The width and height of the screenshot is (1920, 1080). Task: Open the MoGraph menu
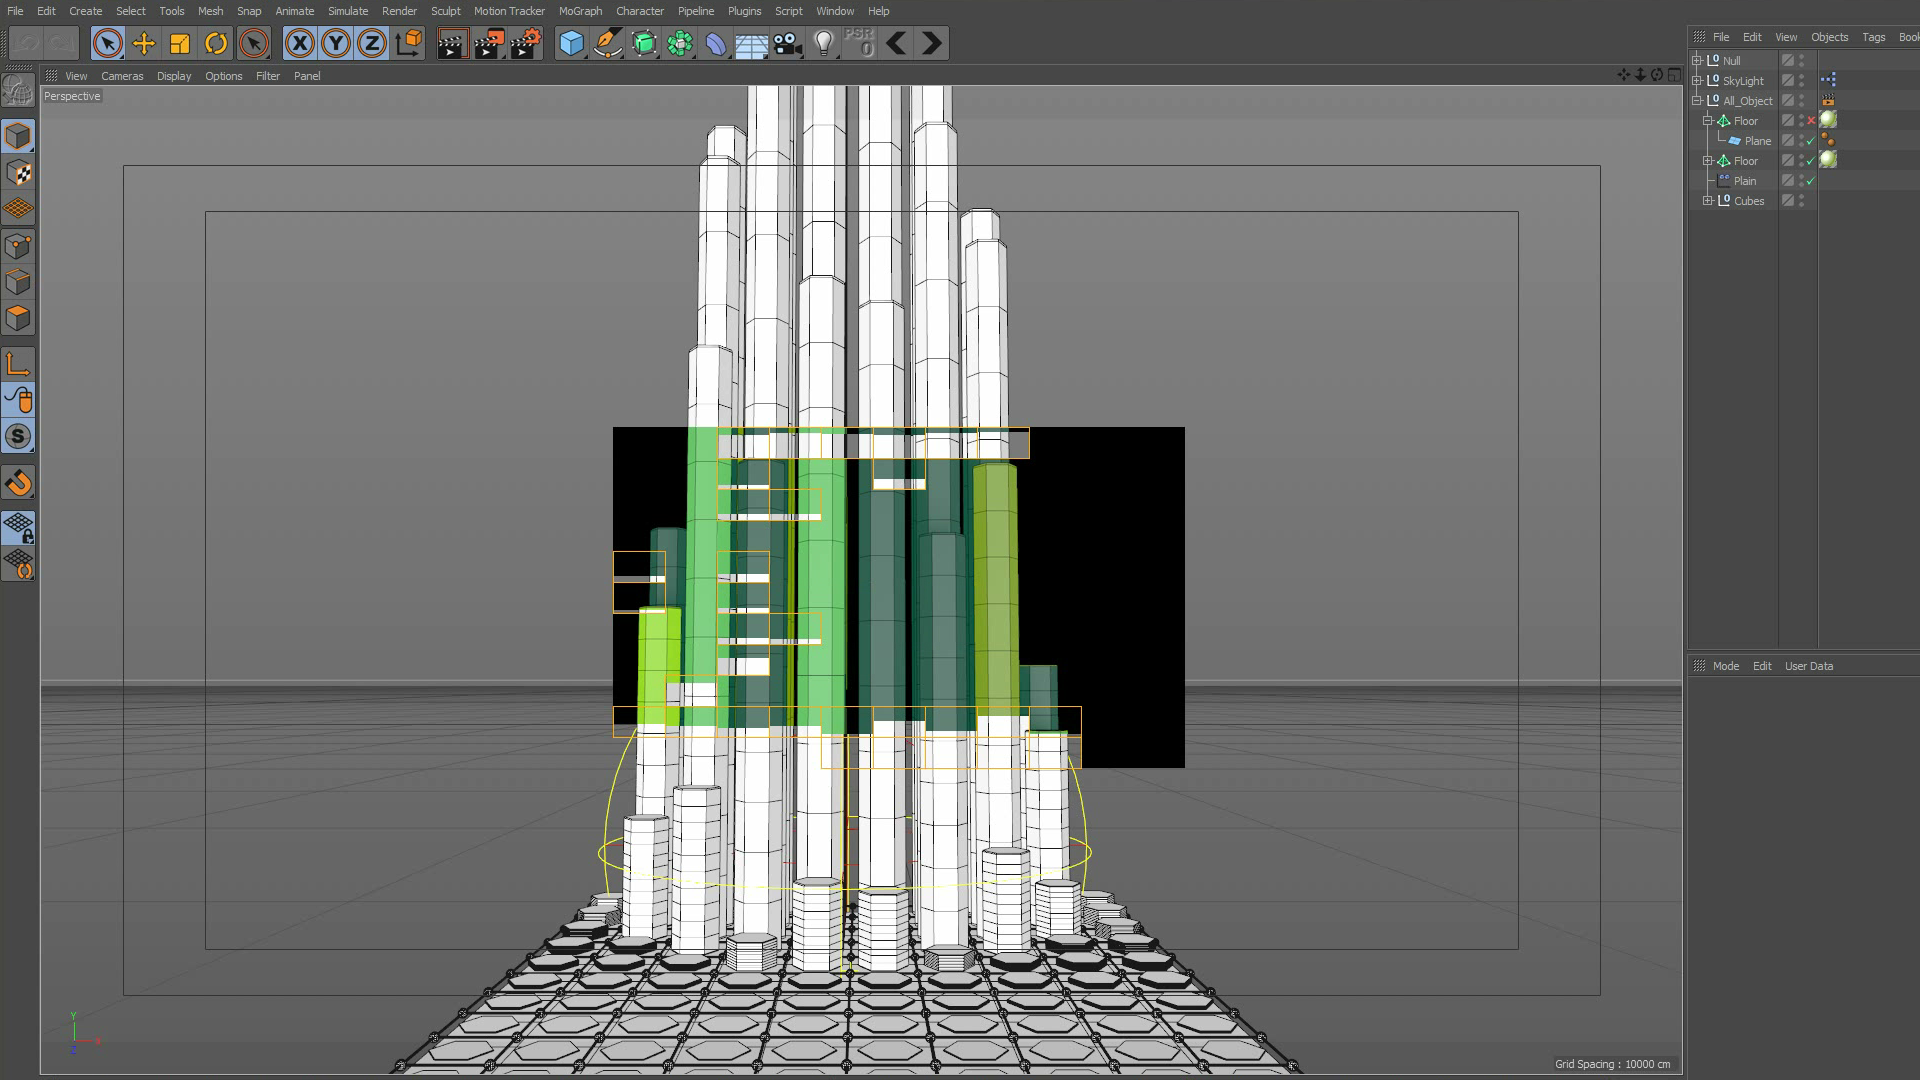click(580, 11)
